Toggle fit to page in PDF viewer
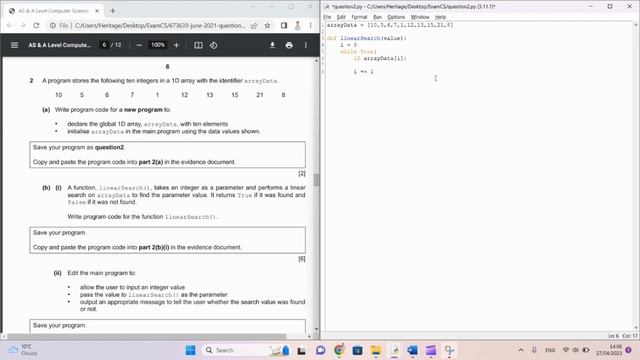The height and width of the screenshot is (360, 640). 198,45
